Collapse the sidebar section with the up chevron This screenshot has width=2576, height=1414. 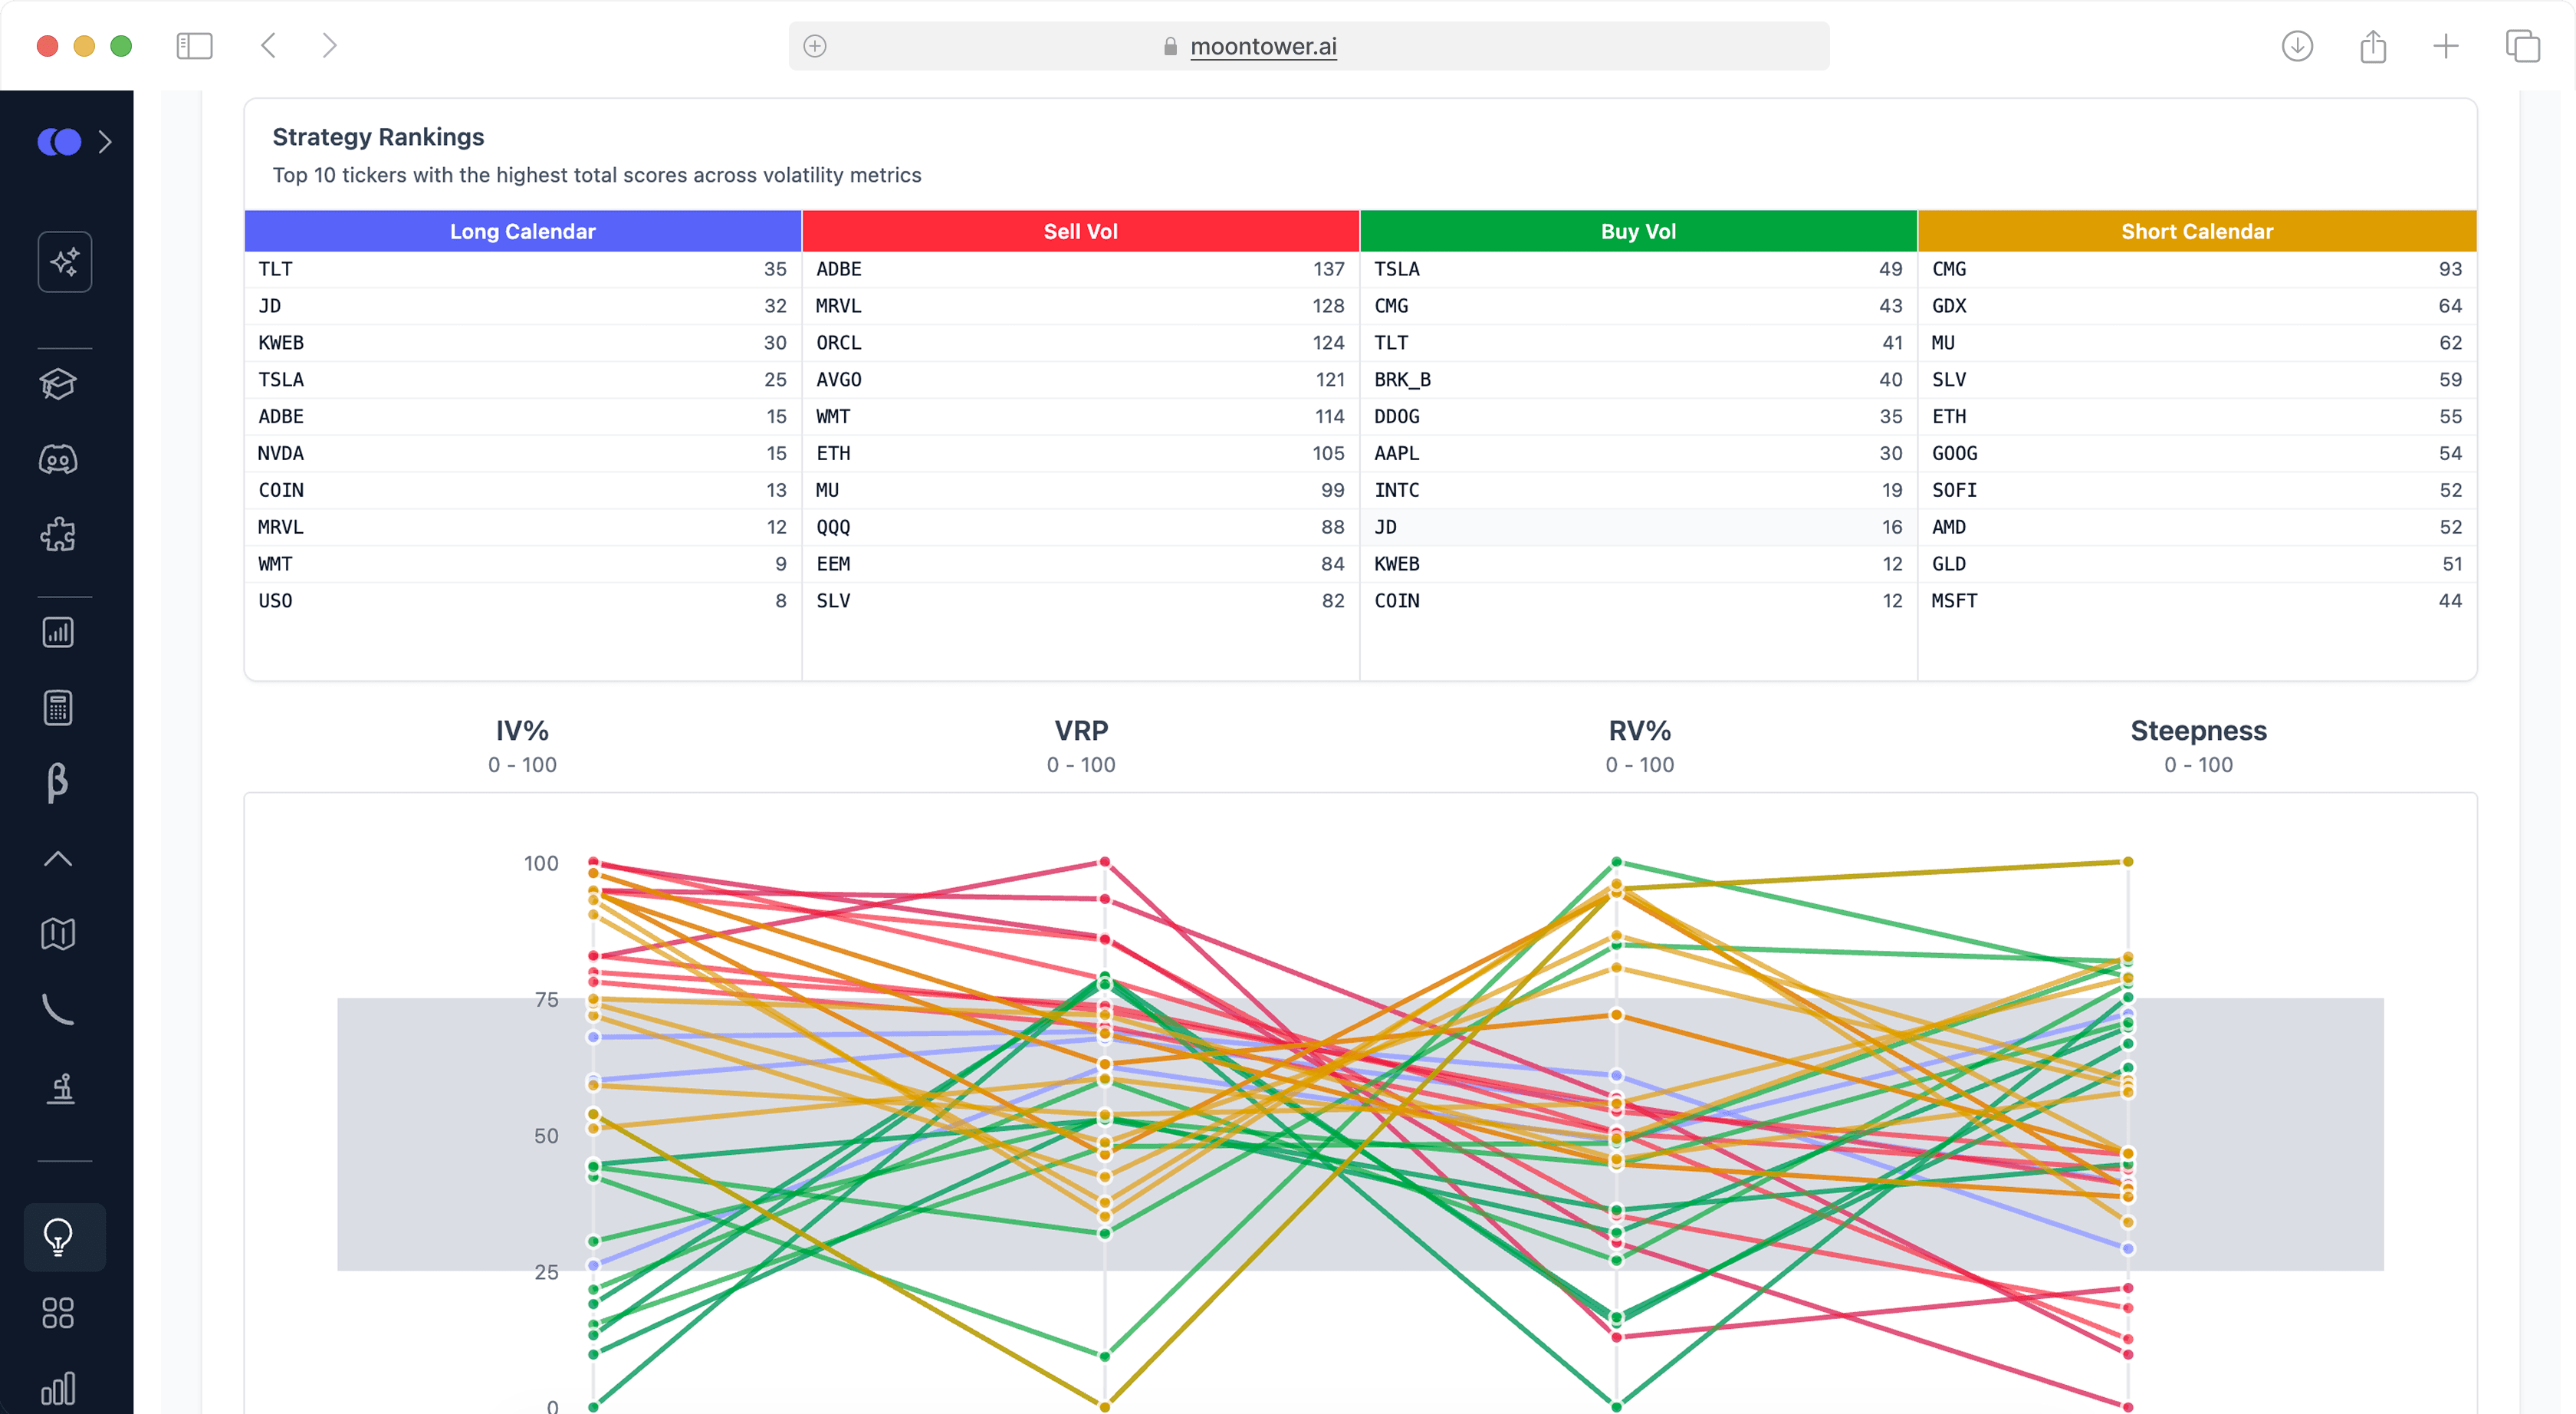coord(58,858)
